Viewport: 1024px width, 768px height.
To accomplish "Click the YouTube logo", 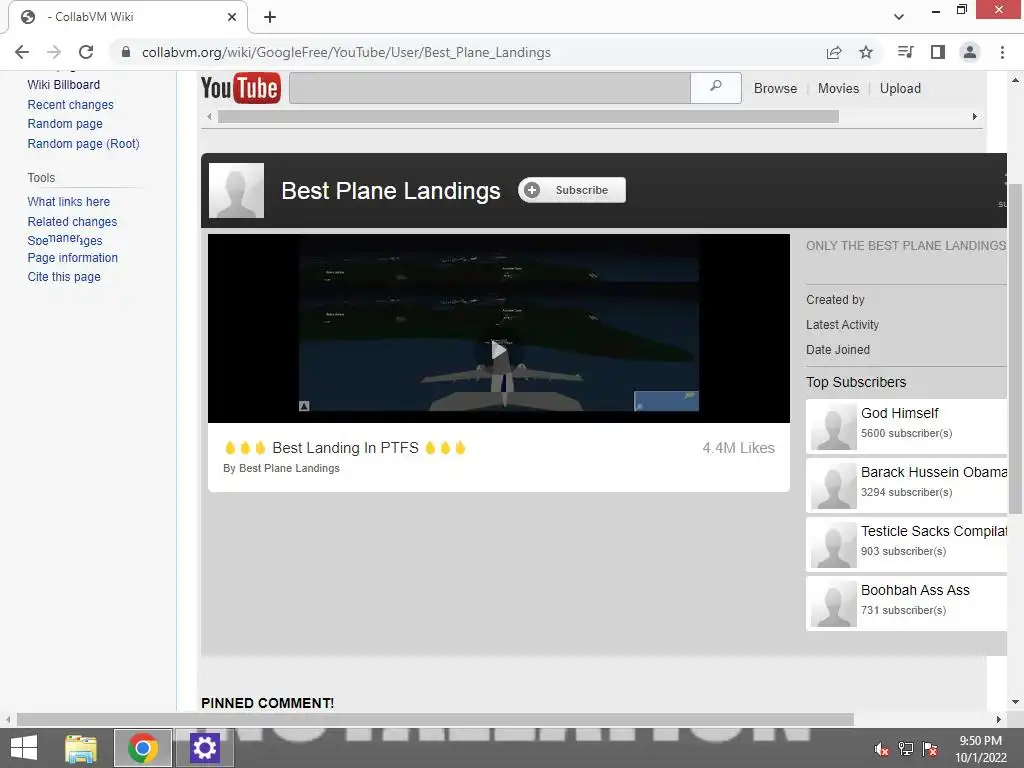I will pos(241,88).
